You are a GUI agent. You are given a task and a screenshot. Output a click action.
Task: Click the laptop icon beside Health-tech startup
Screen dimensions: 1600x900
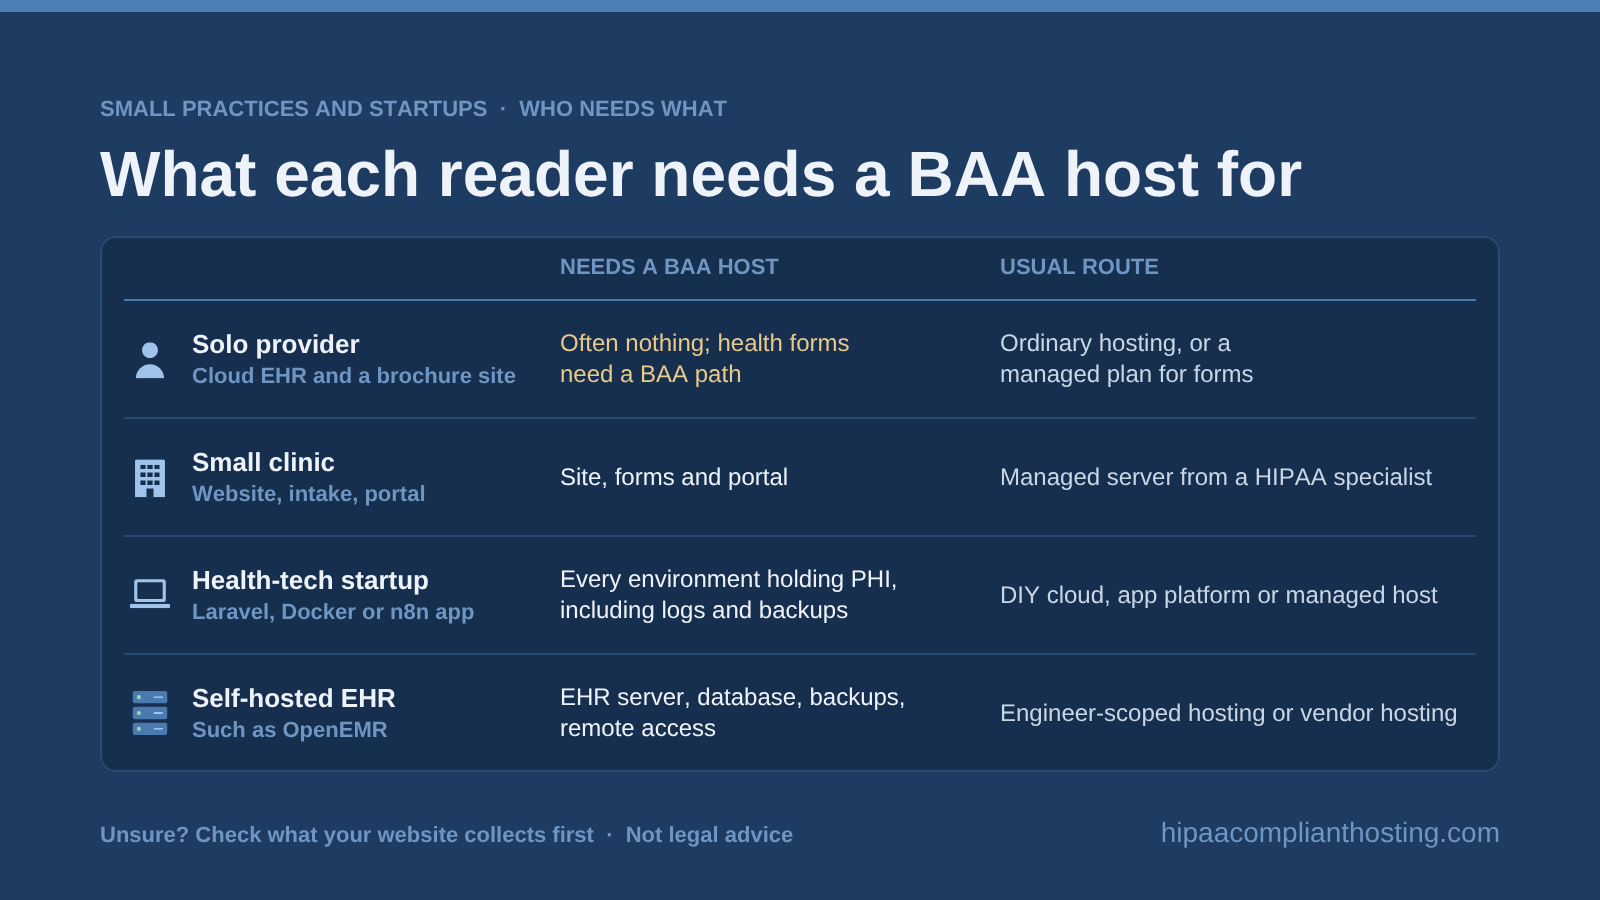click(150, 594)
